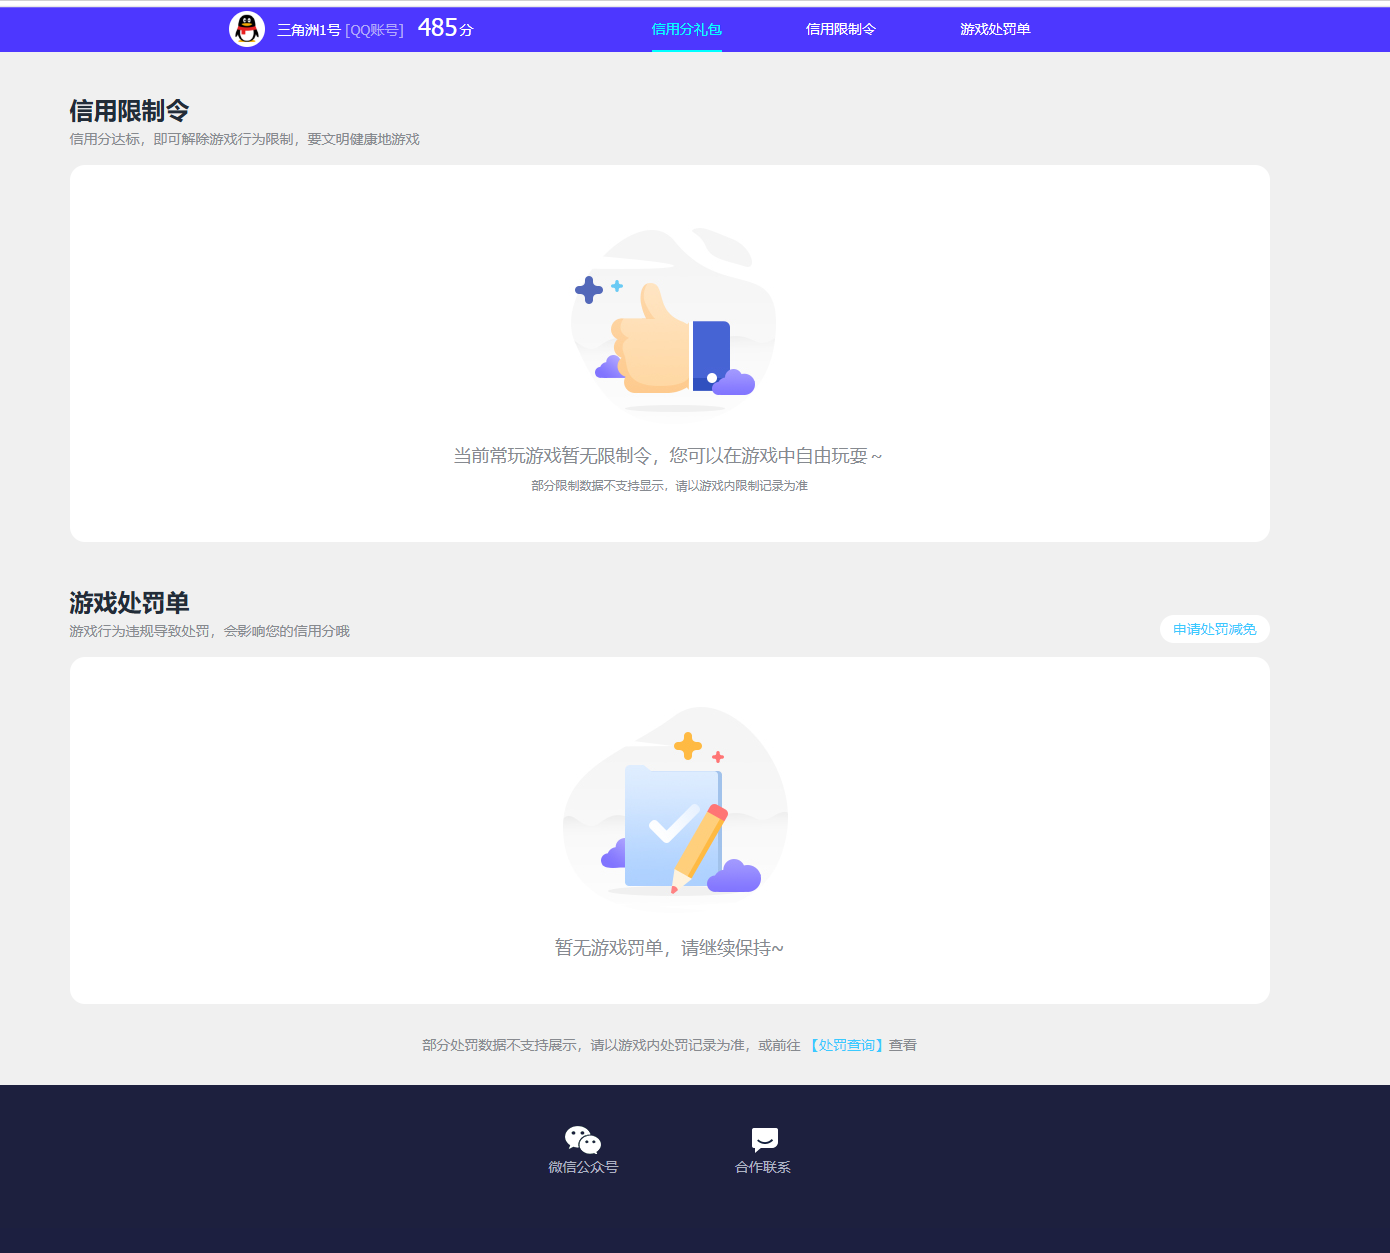Click the QQ penguin avatar icon
Viewport: 1390px width, 1253px height.
(247, 29)
